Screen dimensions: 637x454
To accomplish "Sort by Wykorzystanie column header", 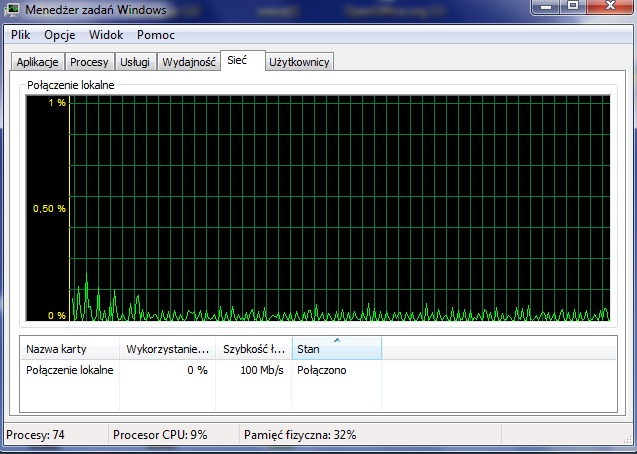I will [x=167, y=349].
